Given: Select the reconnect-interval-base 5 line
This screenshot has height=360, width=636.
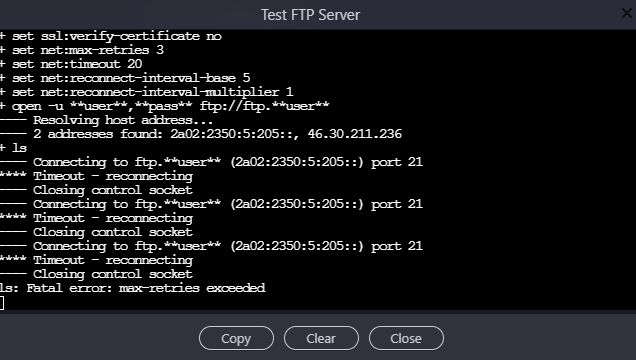Looking at the screenshot, I should [x=125, y=78].
